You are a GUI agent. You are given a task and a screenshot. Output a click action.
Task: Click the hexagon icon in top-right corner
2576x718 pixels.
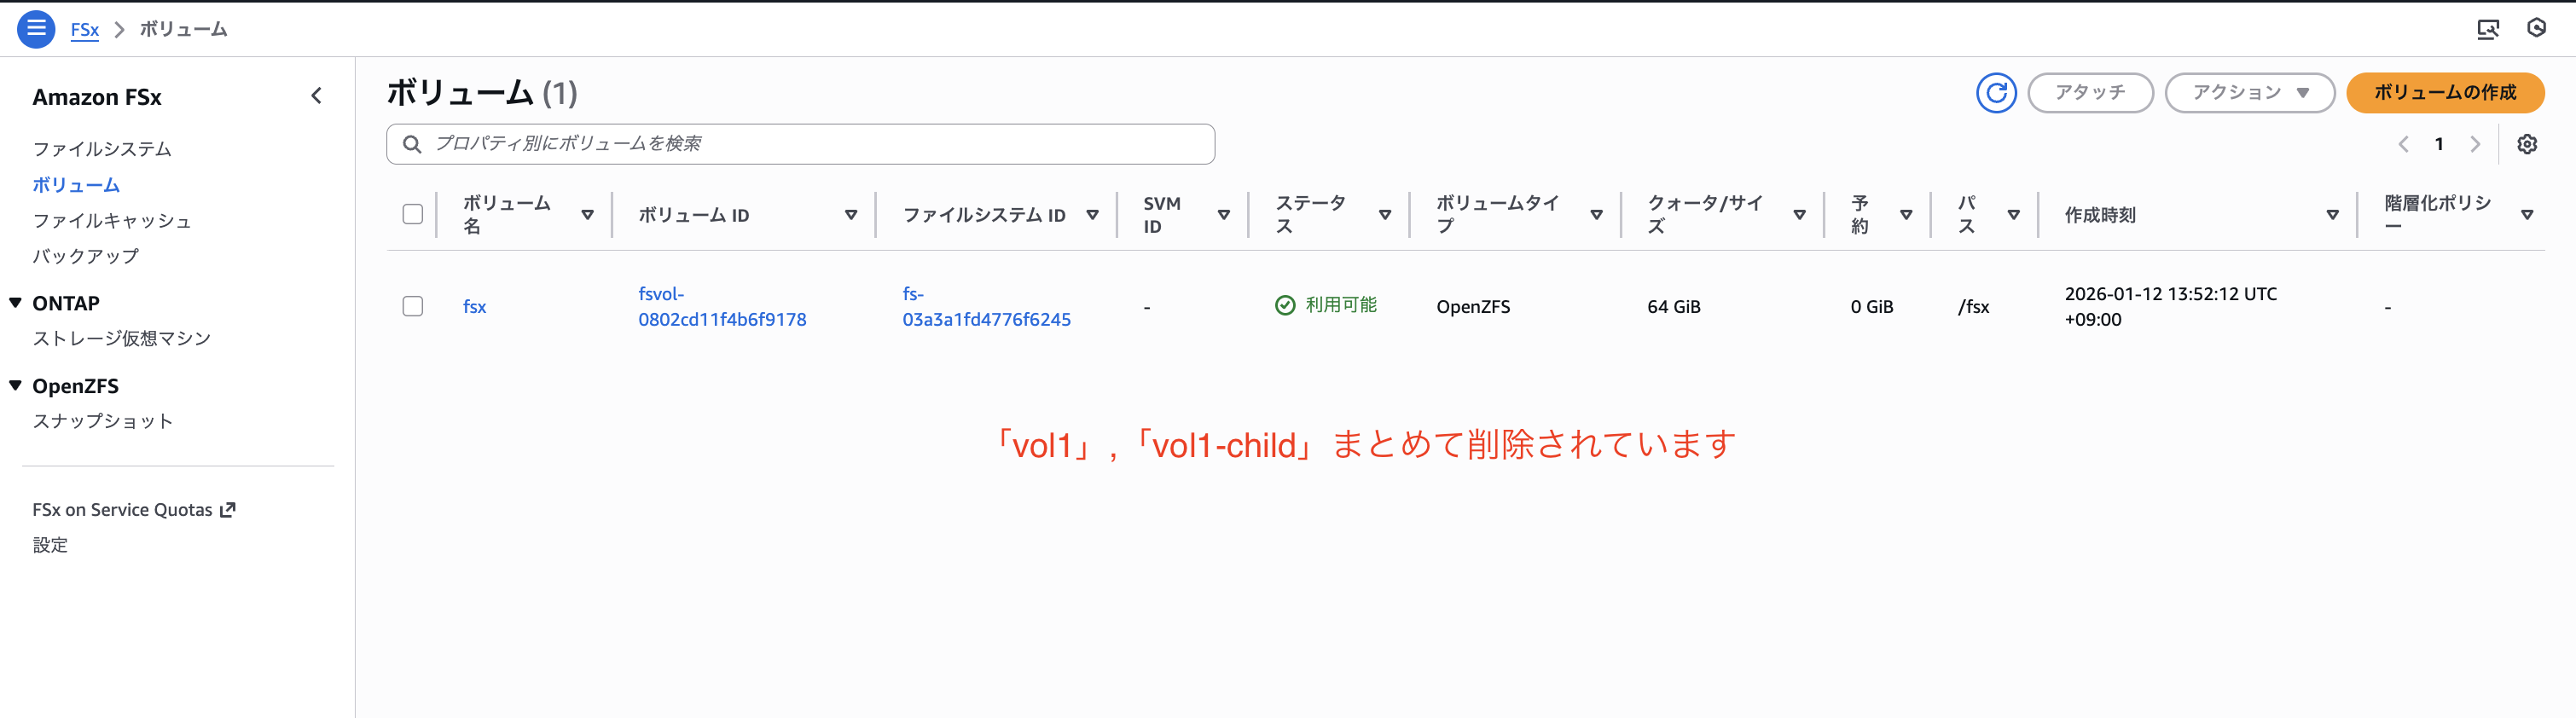point(2536,29)
